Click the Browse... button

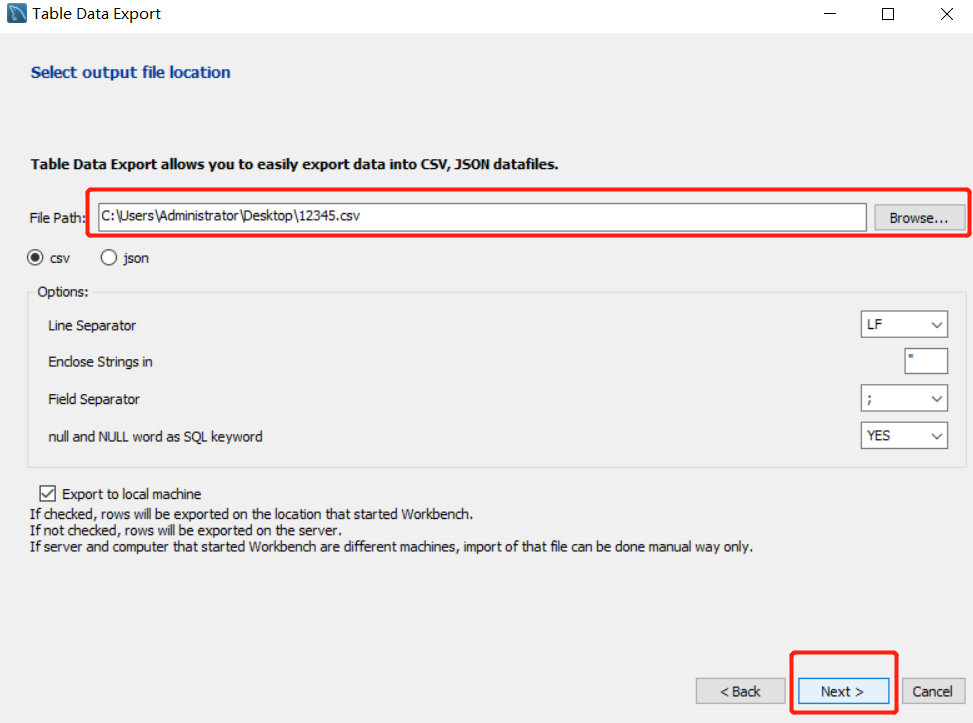919,218
